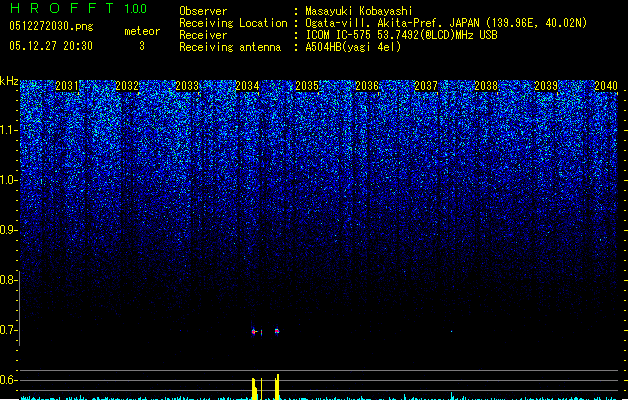Click the 0.9 kHz axis label

8,230
